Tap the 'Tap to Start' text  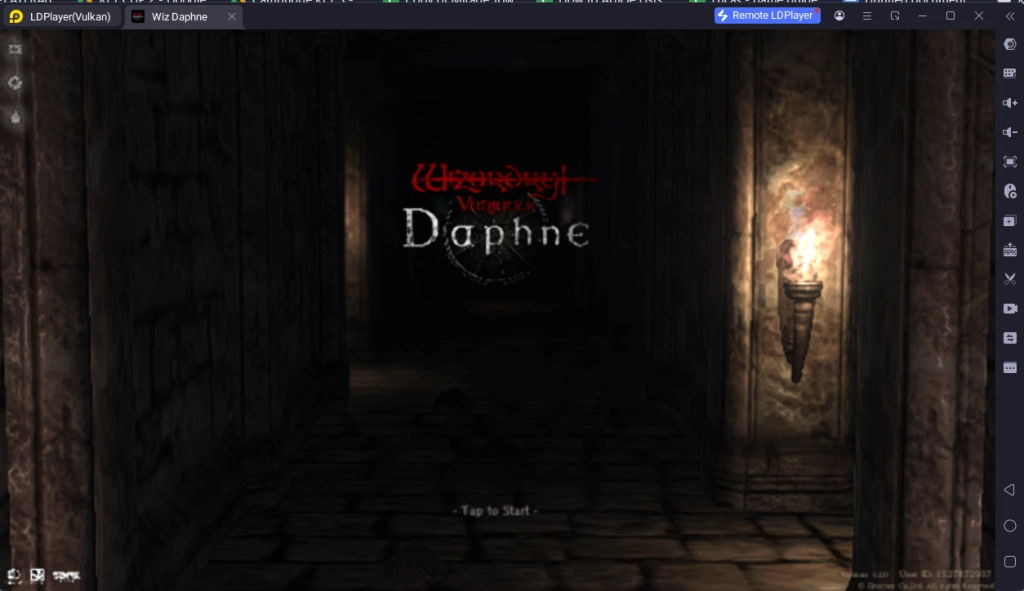tap(495, 511)
